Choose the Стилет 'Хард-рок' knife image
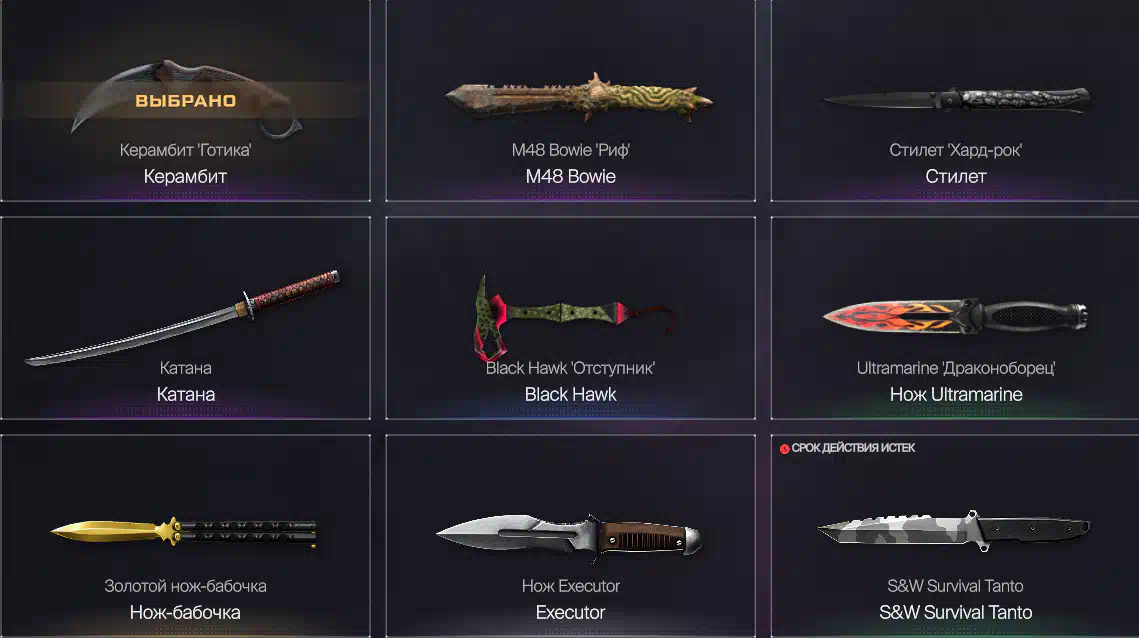Image resolution: width=1139 pixels, height=638 pixels. (957, 100)
